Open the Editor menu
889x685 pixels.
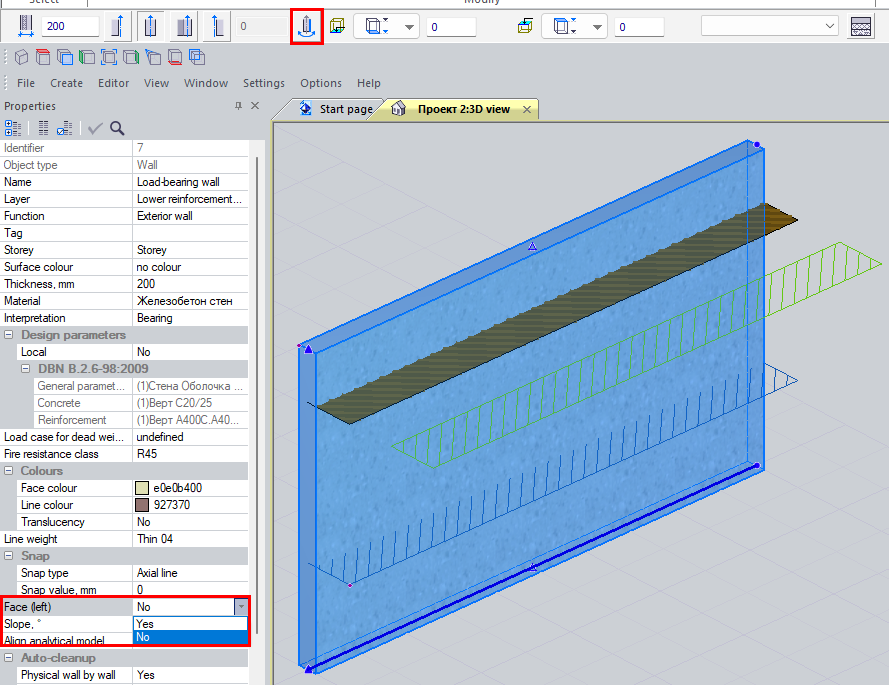[113, 83]
